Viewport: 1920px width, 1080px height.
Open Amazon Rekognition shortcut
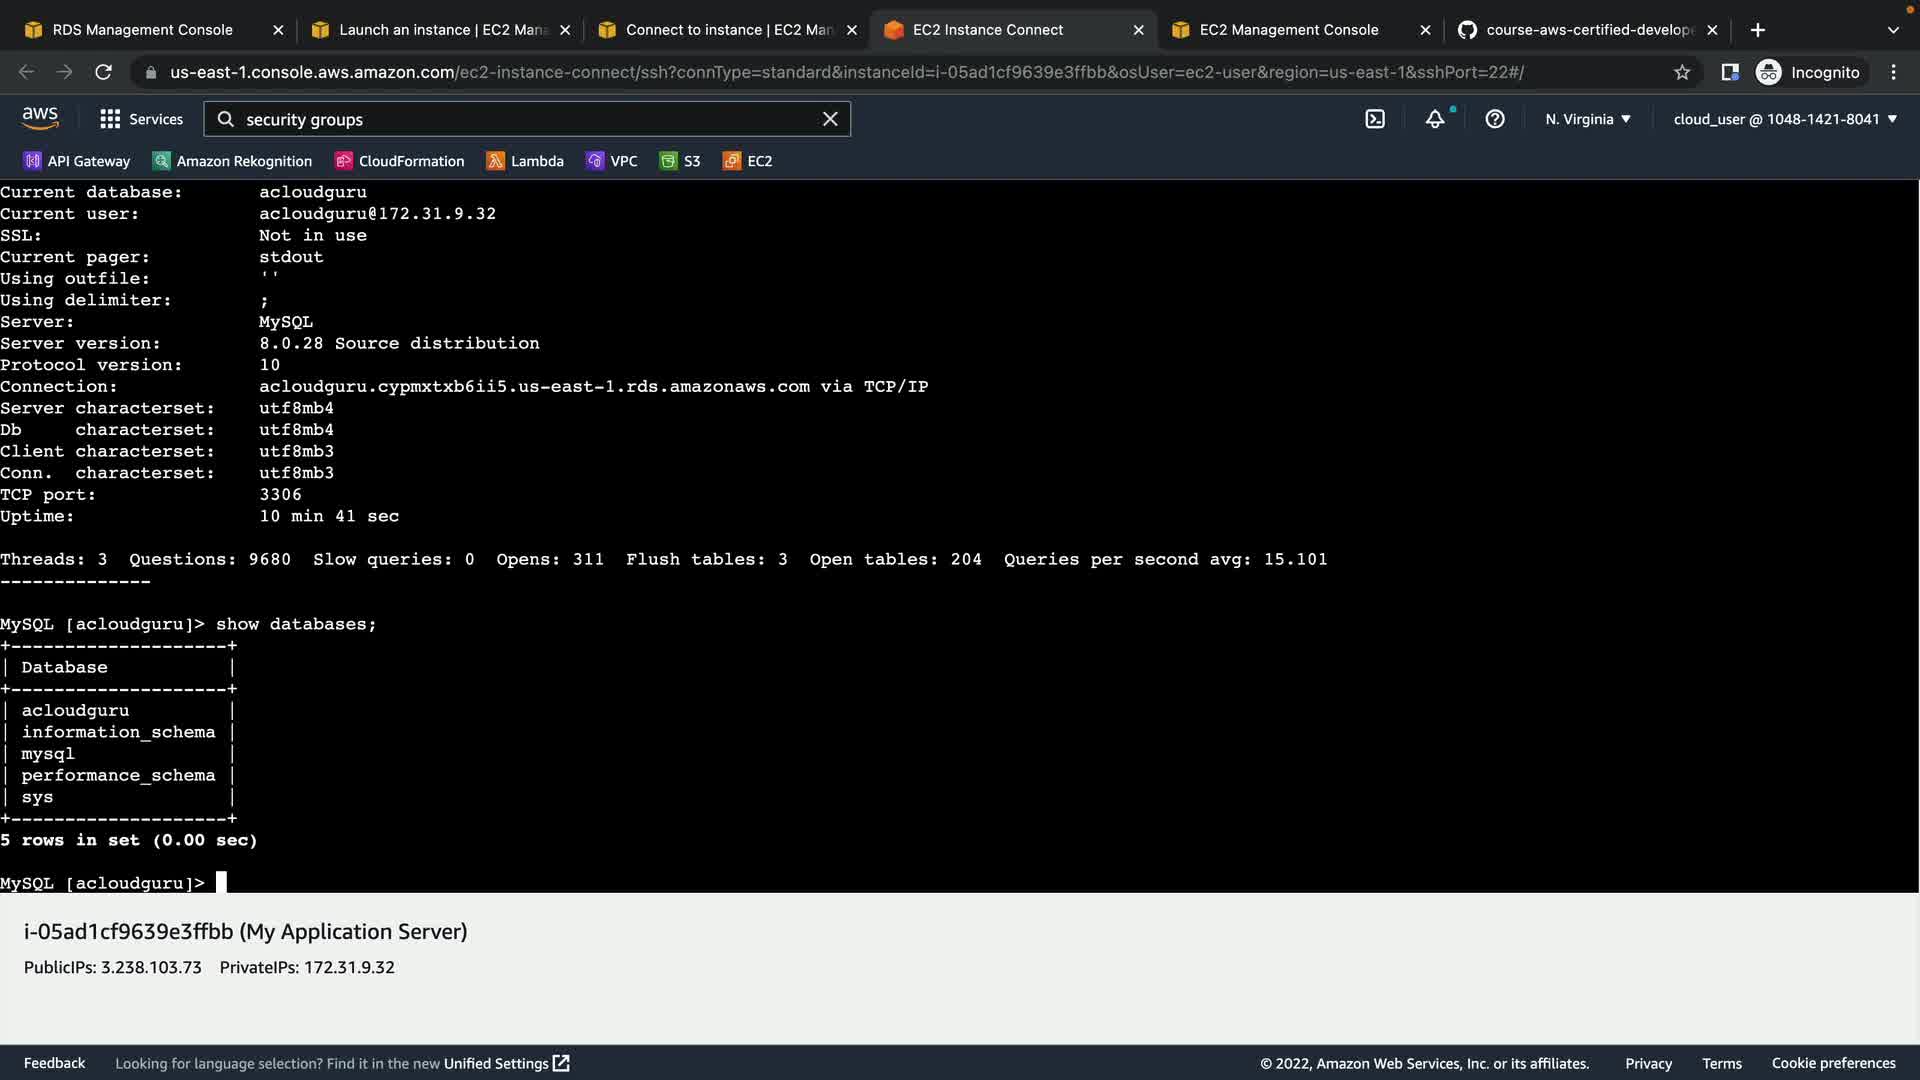(x=232, y=161)
